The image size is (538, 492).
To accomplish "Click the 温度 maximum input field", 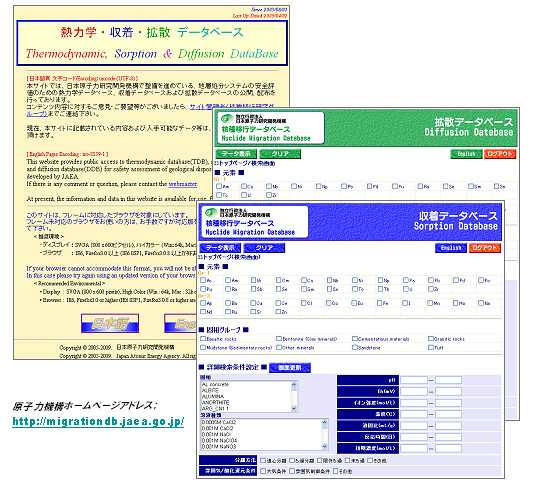I will [448, 414].
